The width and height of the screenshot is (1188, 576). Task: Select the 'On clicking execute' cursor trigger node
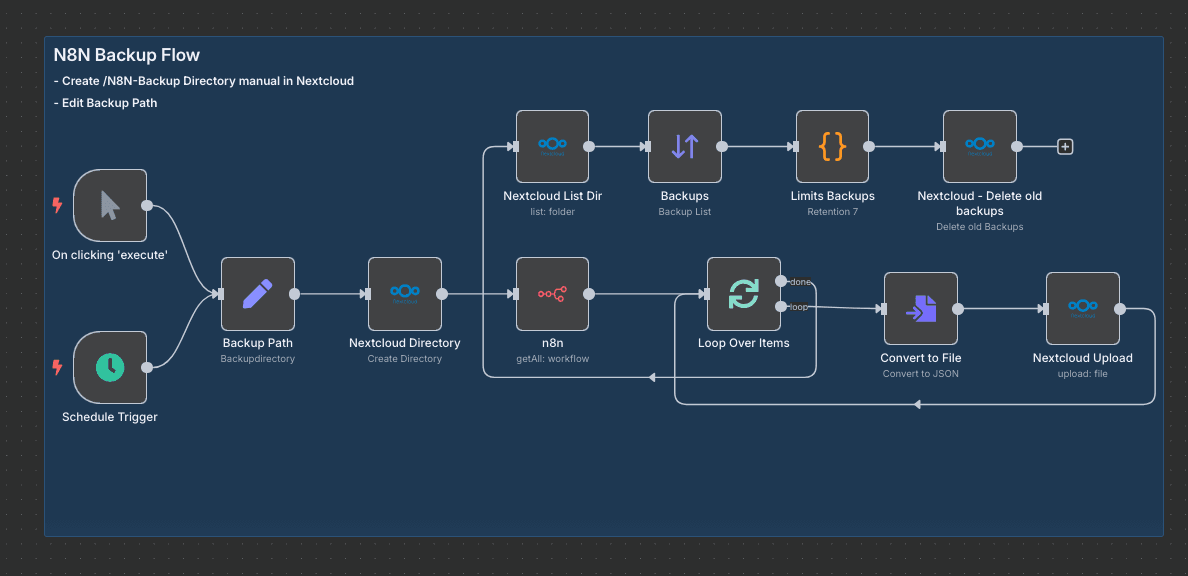click(x=110, y=205)
